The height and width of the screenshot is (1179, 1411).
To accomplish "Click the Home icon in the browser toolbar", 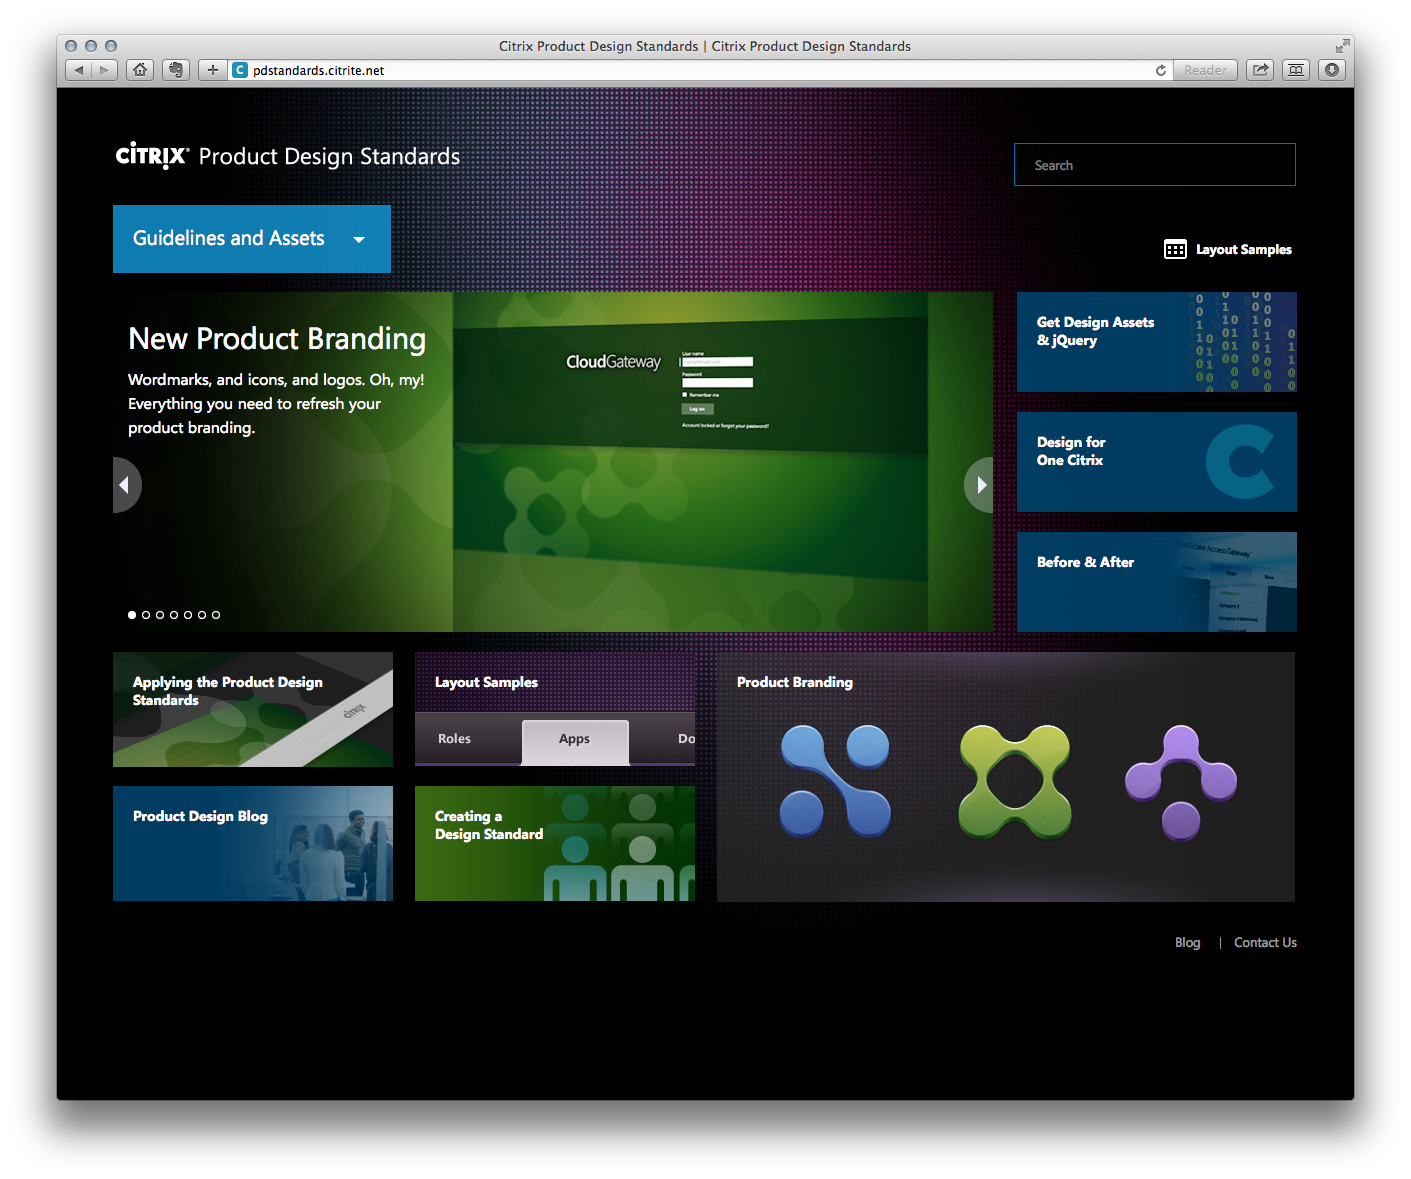I will coord(140,70).
